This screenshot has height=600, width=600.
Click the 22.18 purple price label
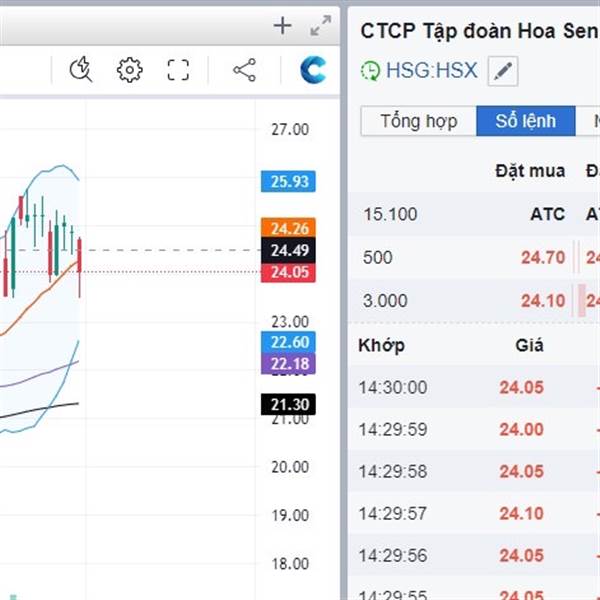point(288,364)
